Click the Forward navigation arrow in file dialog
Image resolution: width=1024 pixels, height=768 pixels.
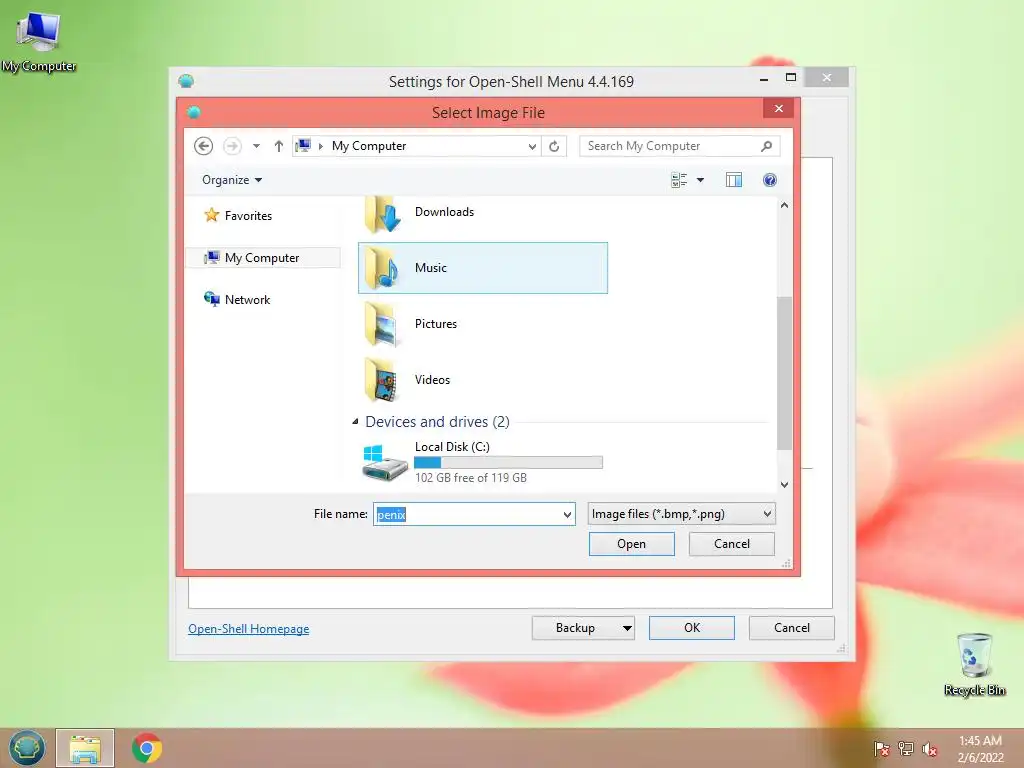pyautogui.click(x=232, y=146)
